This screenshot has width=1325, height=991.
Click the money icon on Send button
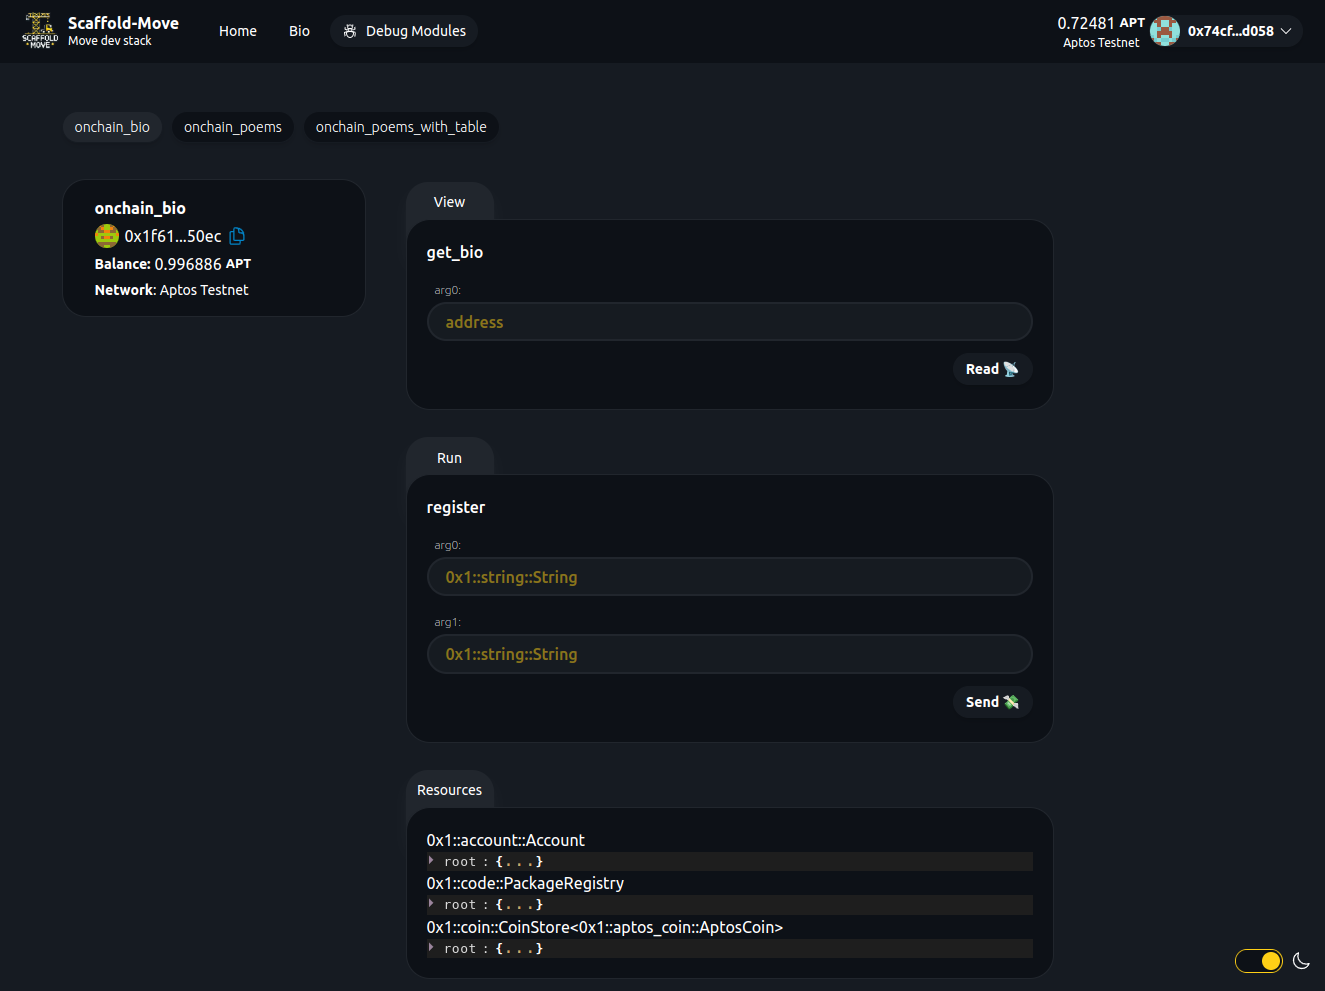1011,702
